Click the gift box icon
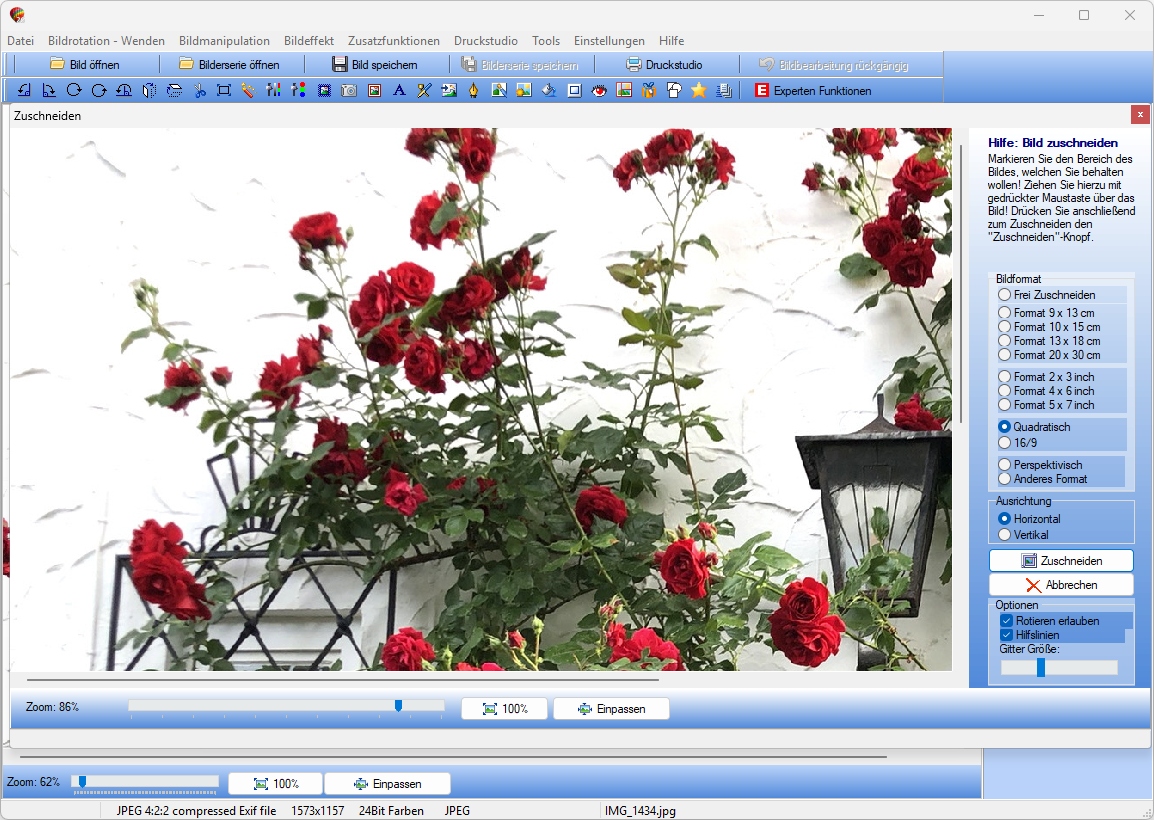 tap(648, 91)
